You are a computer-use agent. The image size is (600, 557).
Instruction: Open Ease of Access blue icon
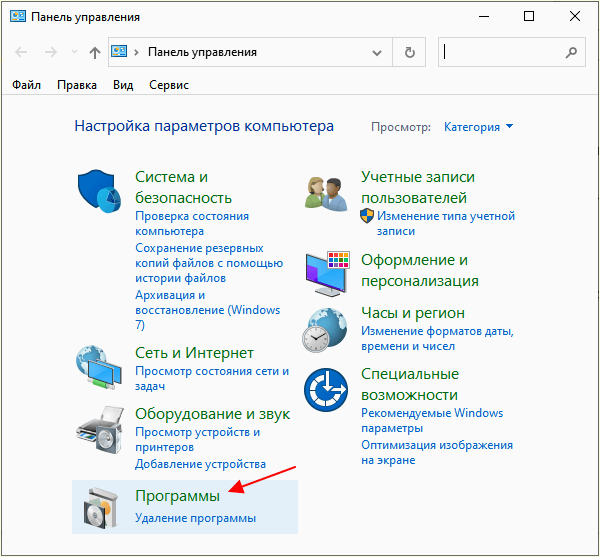326,390
